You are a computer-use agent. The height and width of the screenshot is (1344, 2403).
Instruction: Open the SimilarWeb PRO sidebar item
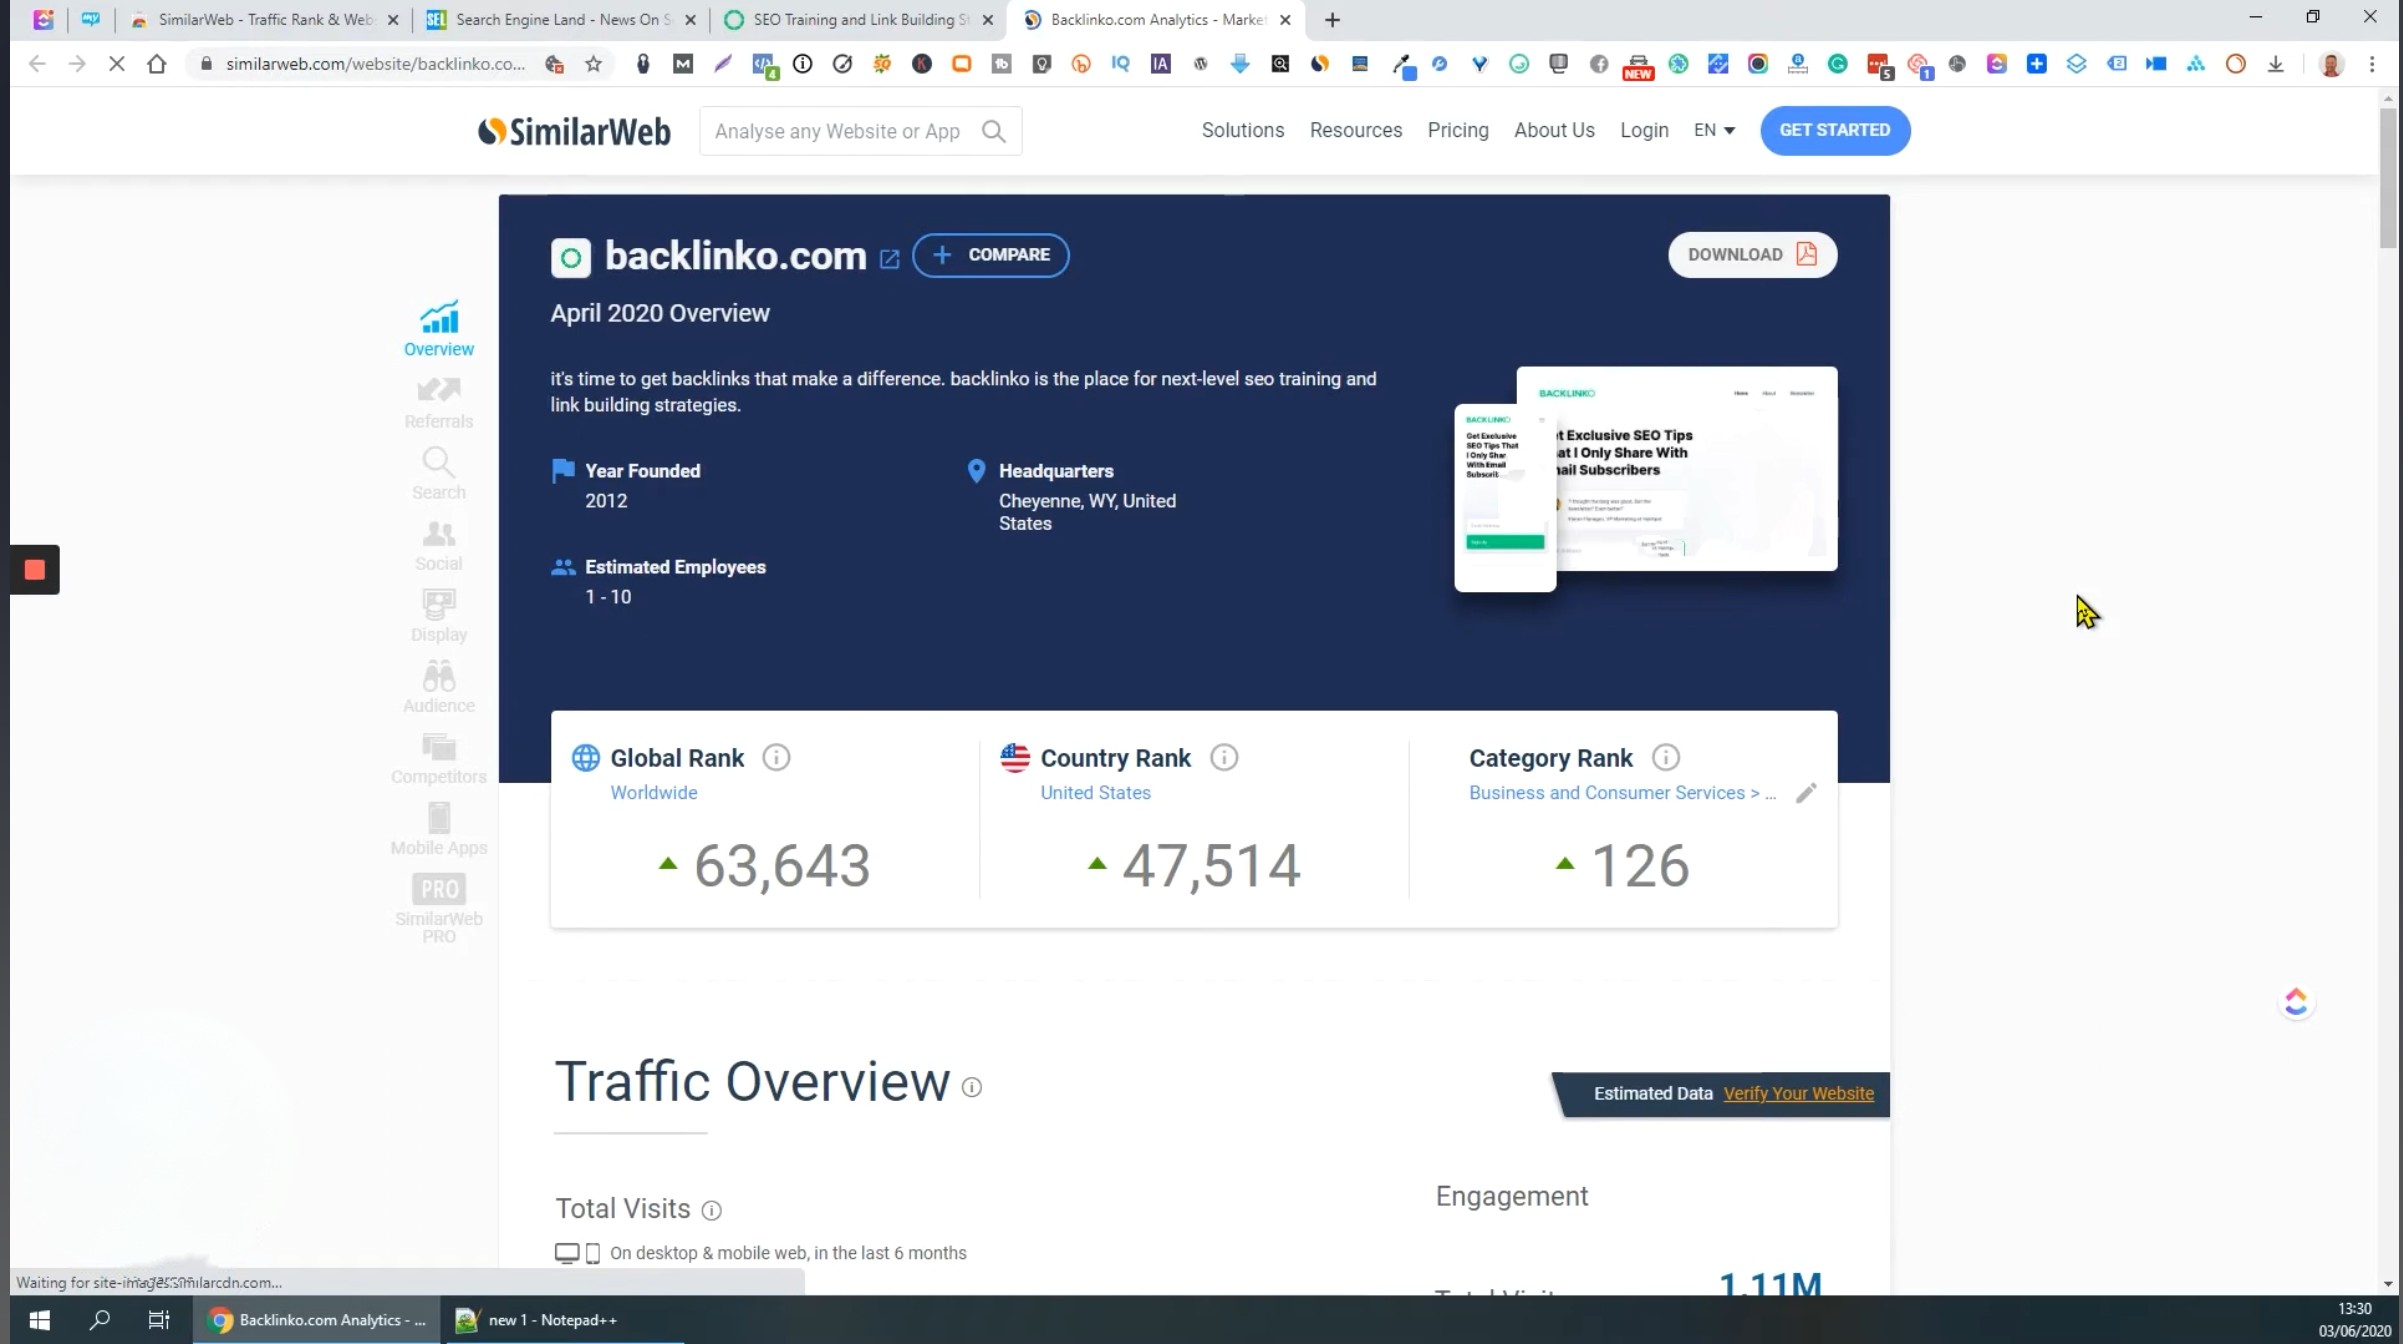439,909
